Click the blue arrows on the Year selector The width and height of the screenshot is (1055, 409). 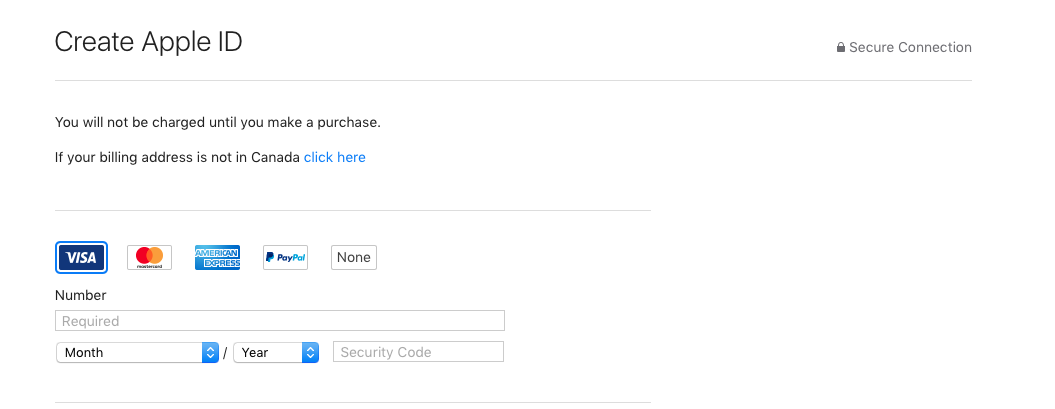[x=310, y=352]
